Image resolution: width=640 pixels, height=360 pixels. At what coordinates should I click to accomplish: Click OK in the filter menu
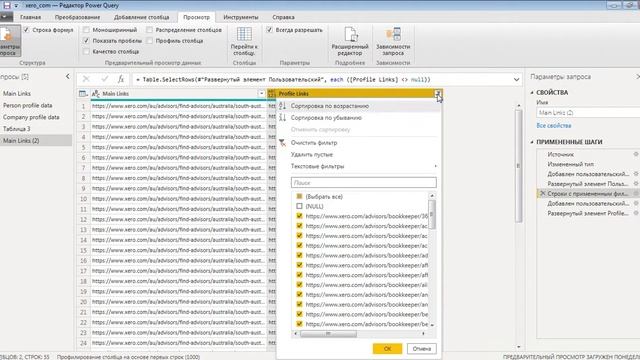click(x=387, y=349)
